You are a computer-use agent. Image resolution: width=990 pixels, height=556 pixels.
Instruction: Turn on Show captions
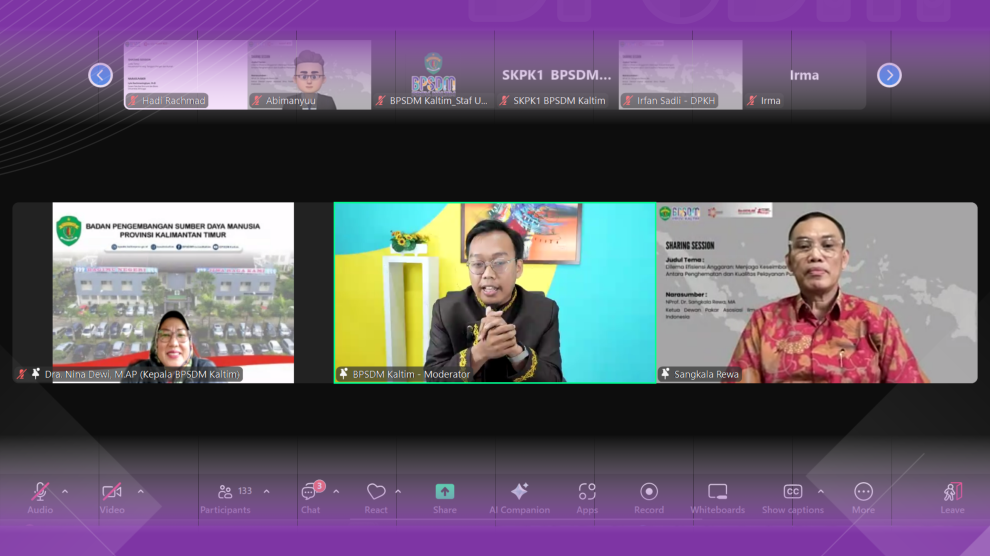pyautogui.click(x=792, y=497)
